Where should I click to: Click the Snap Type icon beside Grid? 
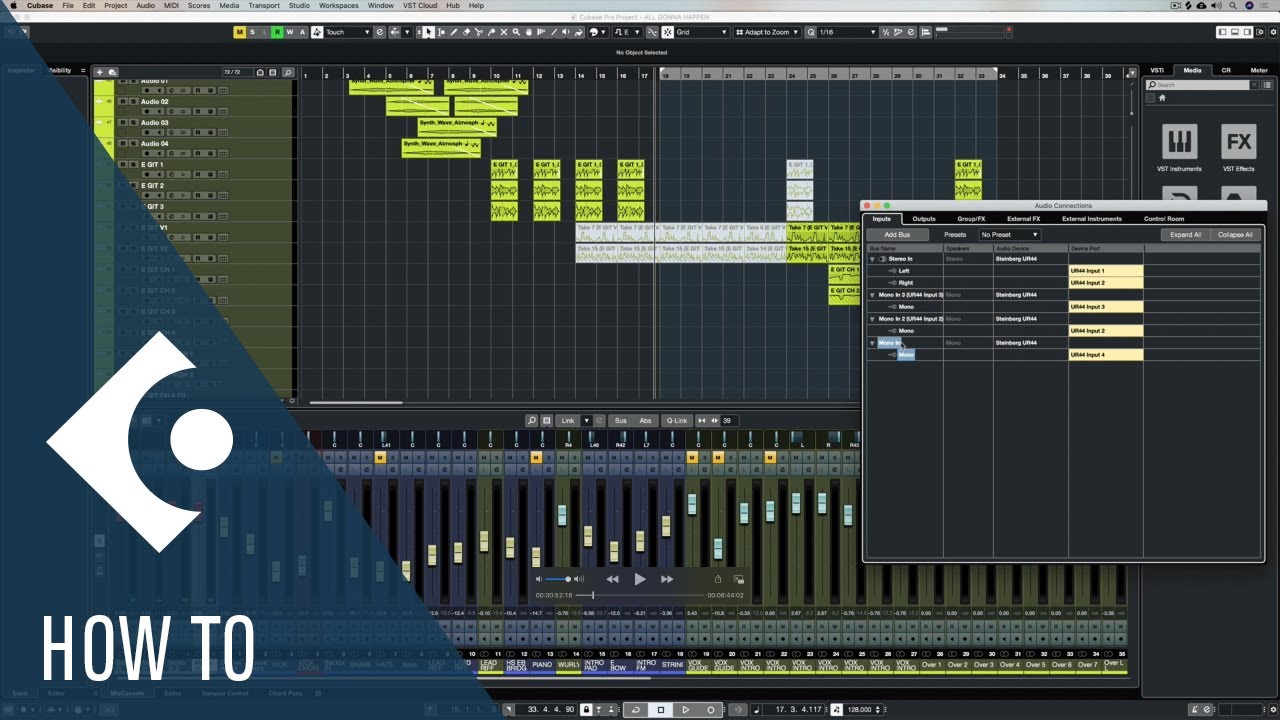pos(667,32)
